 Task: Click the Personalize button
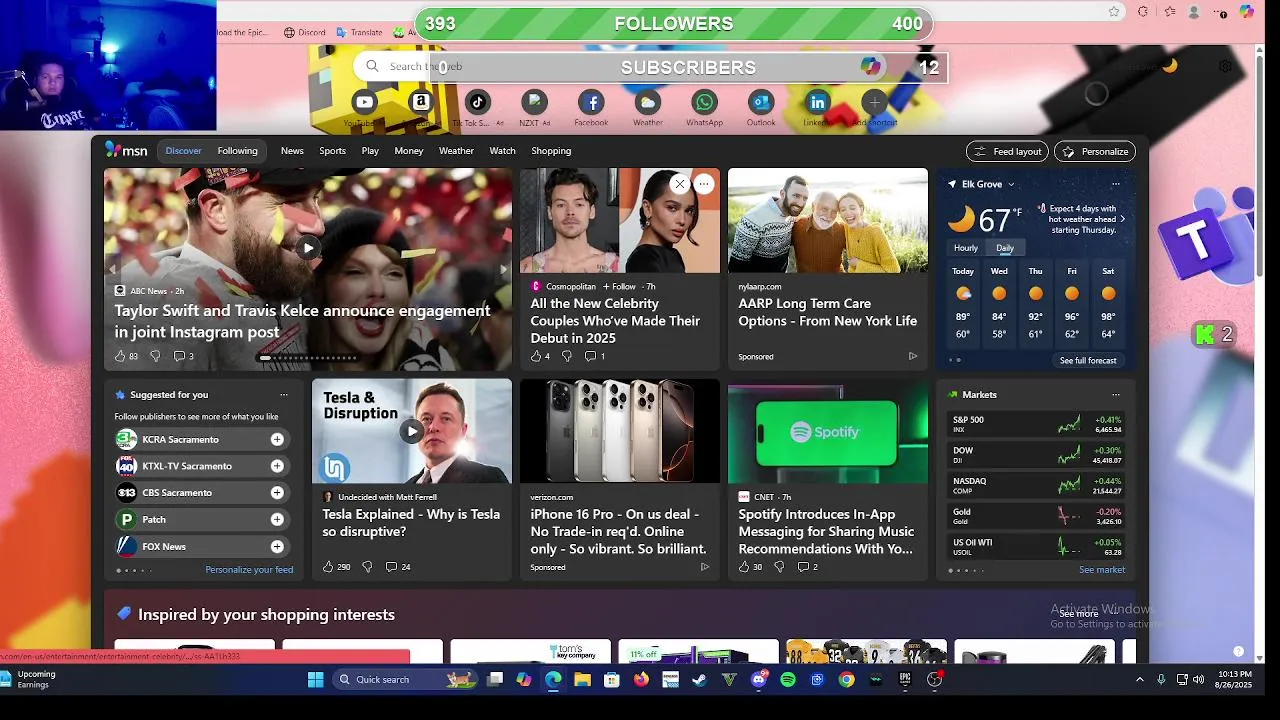click(1095, 151)
